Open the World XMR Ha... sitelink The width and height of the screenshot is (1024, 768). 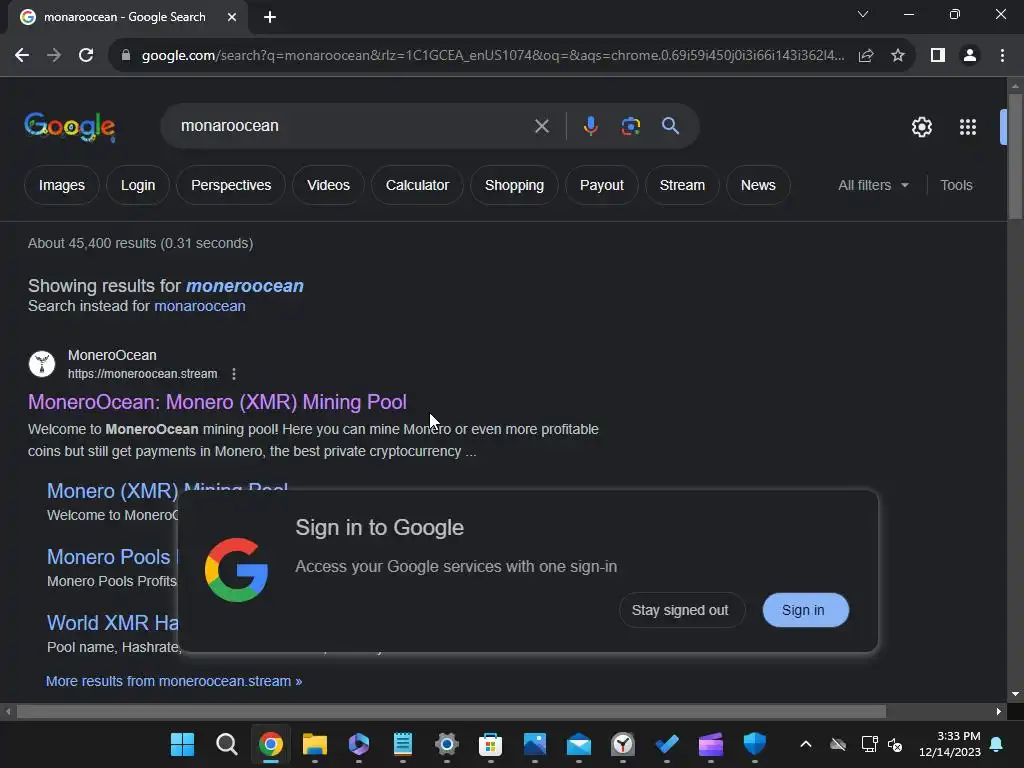pos(112,622)
